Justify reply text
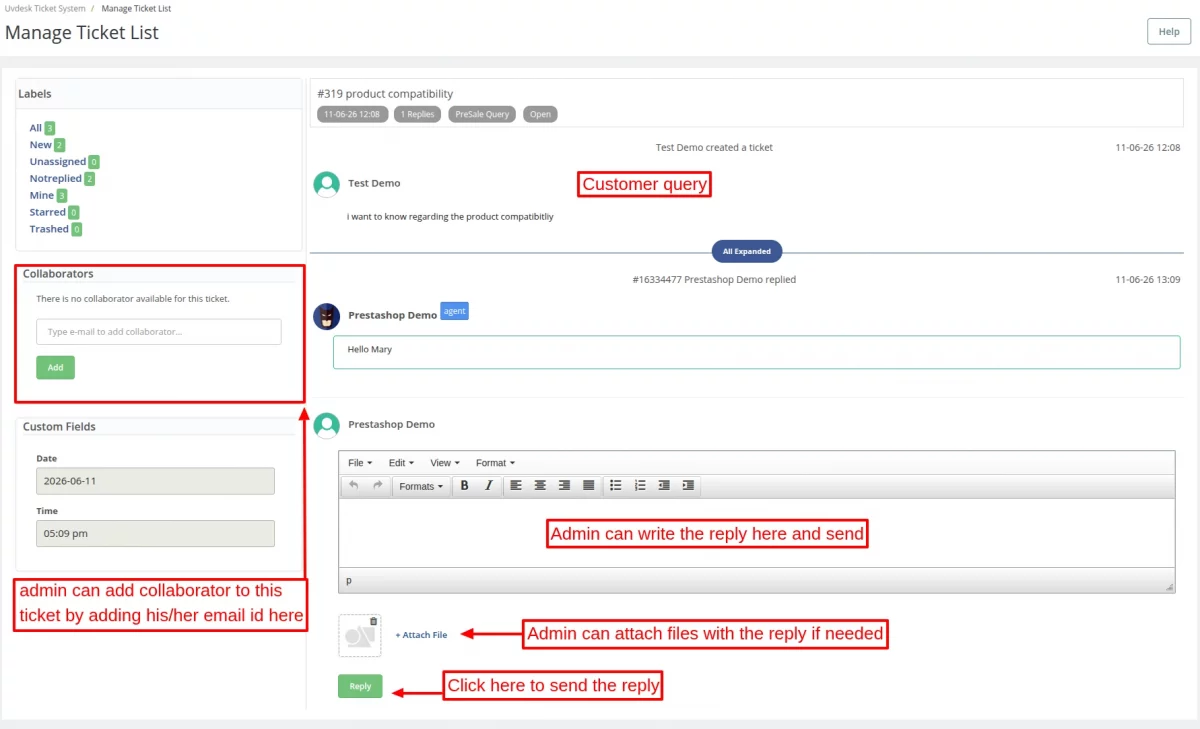The width and height of the screenshot is (1200, 729). [x=588, y=486]
